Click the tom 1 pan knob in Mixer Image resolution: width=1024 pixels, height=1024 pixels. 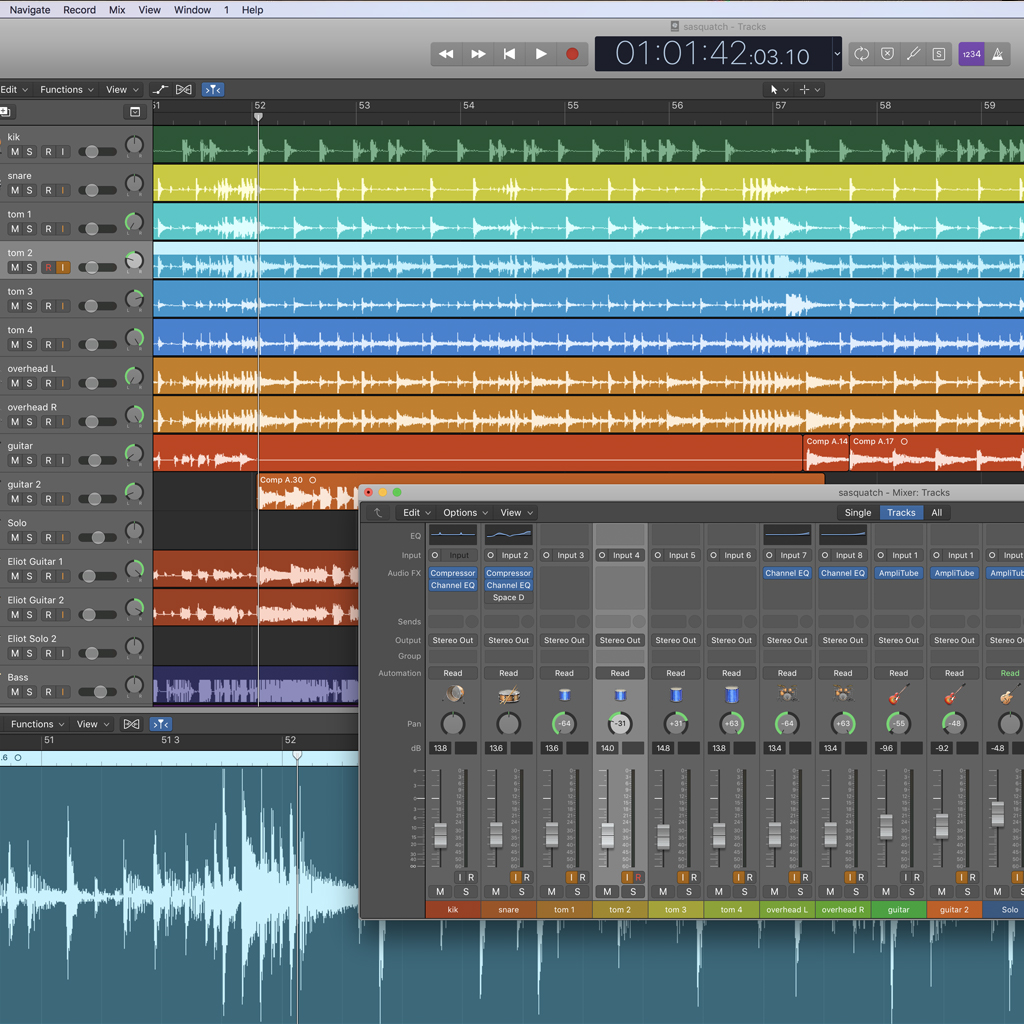coord(564,723)
